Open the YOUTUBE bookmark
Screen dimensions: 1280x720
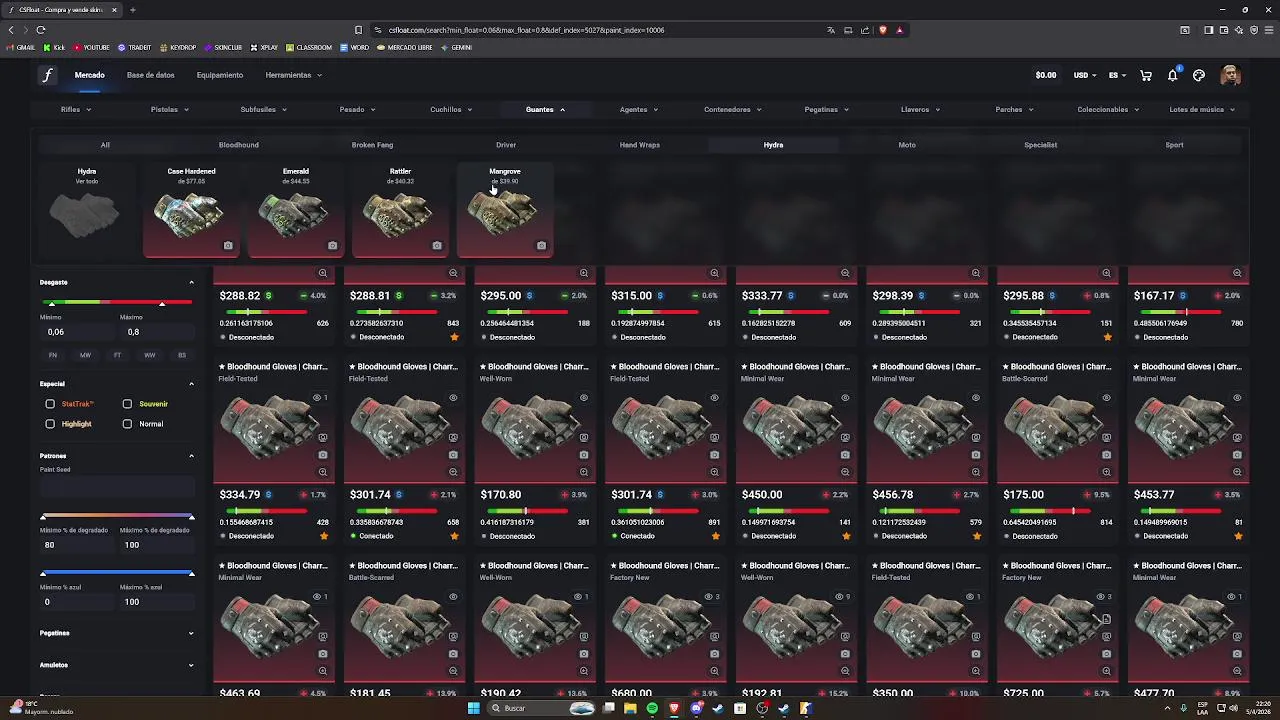[91, 47]
